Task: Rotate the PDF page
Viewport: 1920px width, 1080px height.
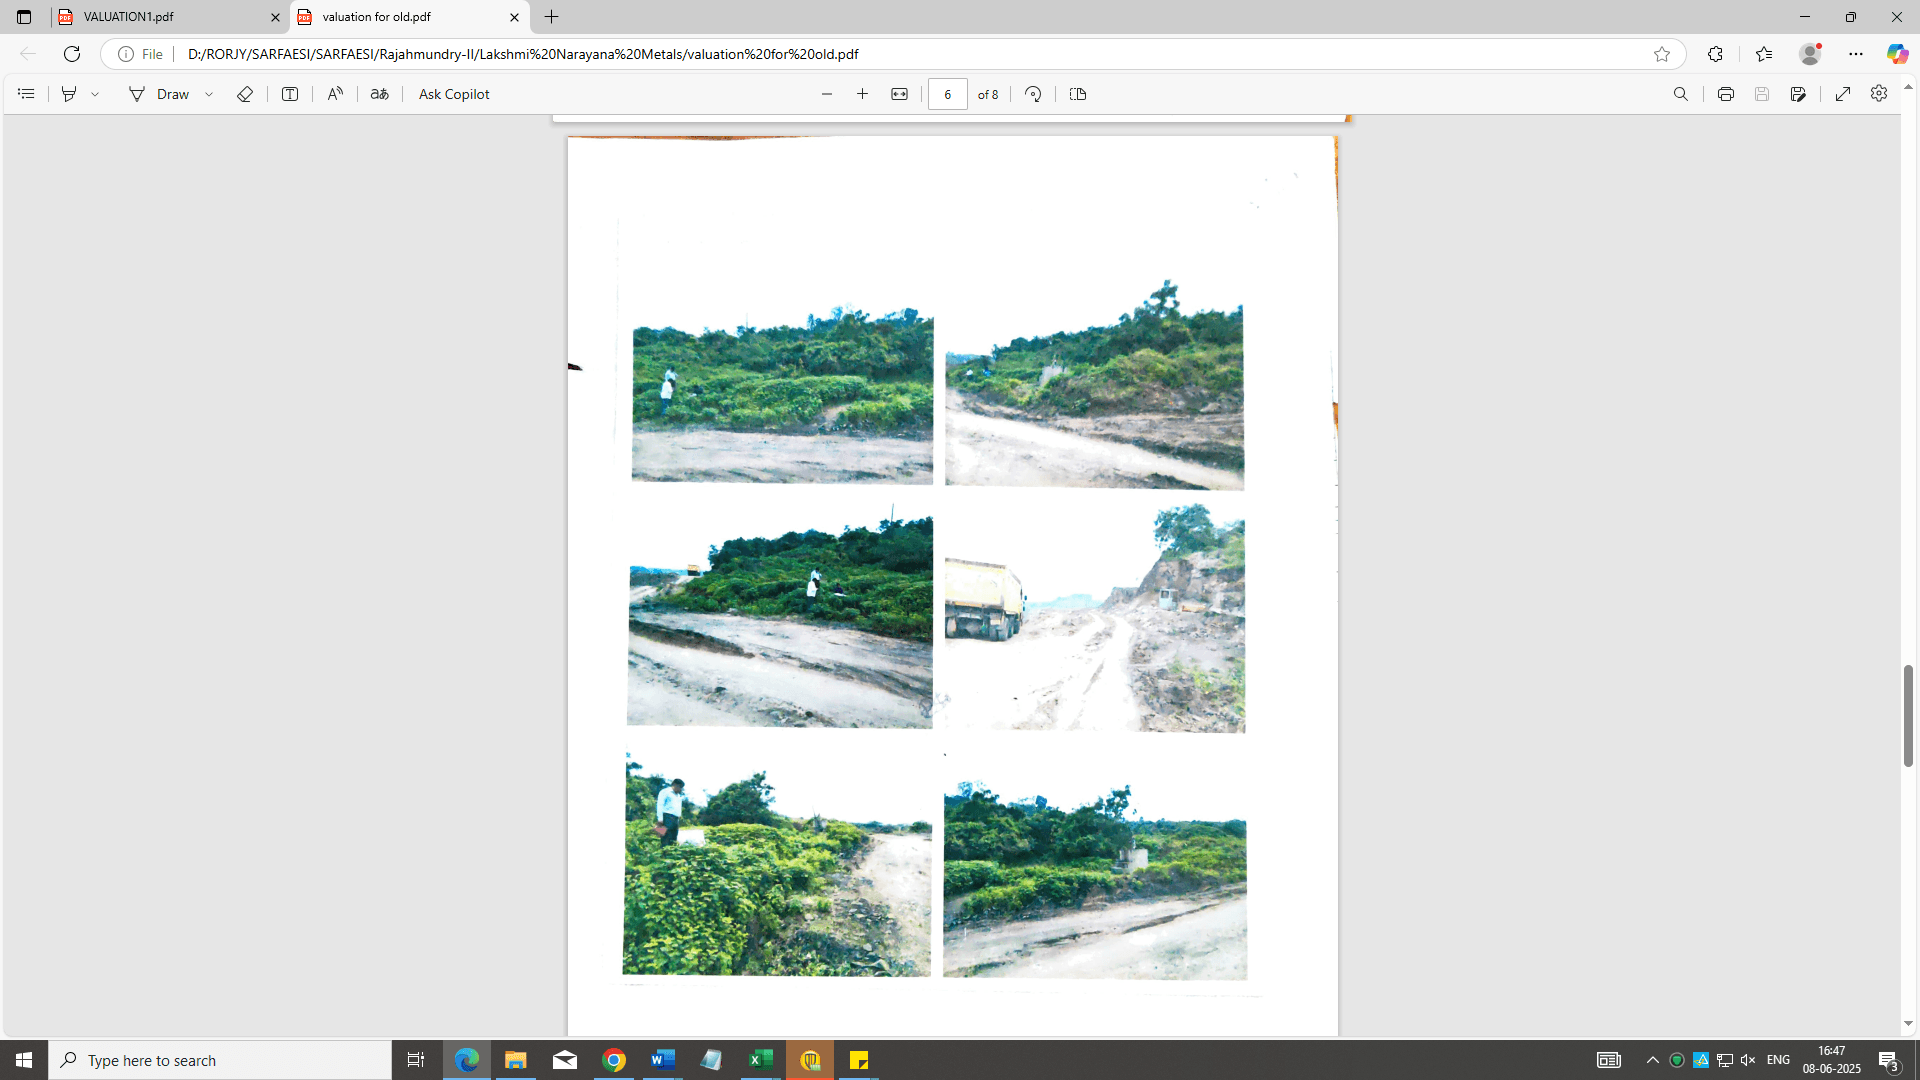Action: 1033,94
